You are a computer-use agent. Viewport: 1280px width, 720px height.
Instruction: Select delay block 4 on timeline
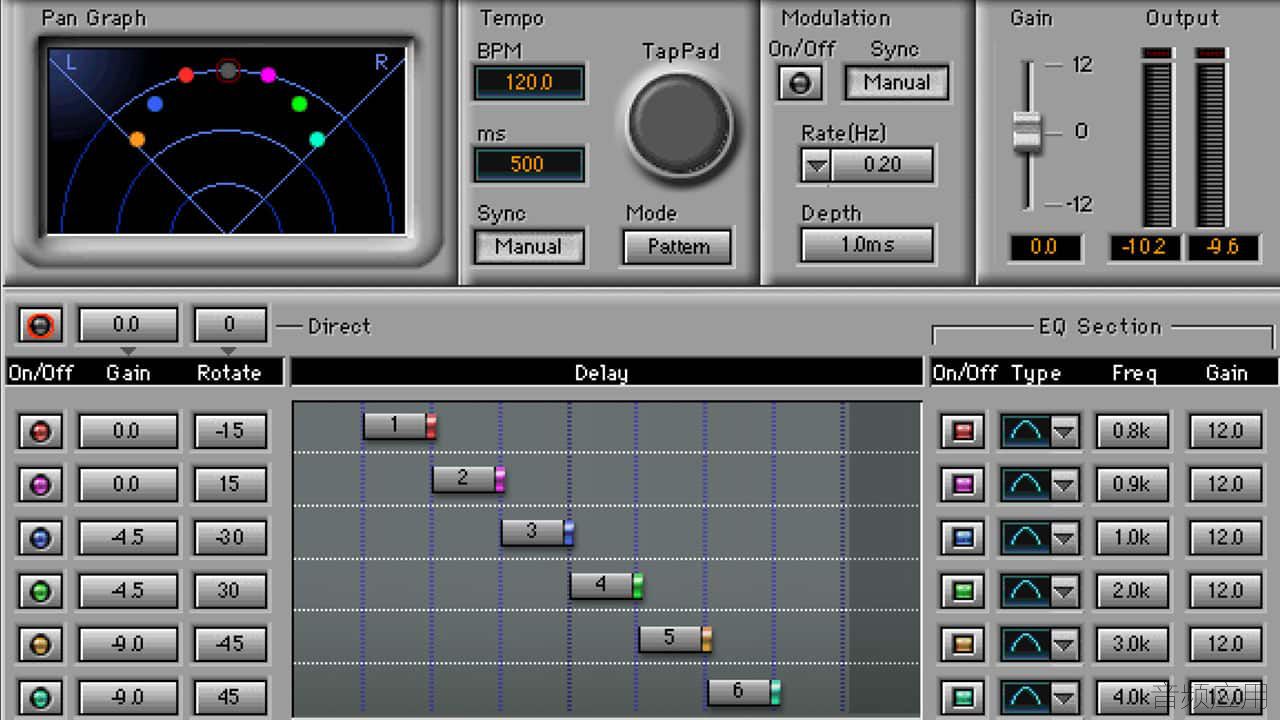(x=606, y=585)
